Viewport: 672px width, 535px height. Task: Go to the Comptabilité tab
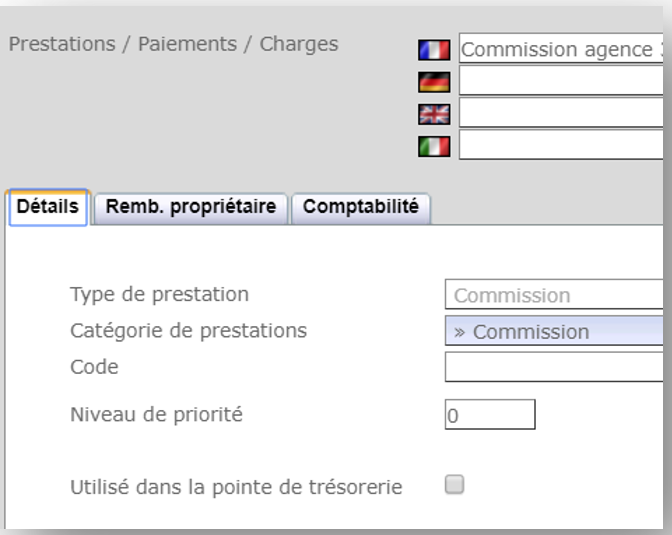click(x=361, y=208)
